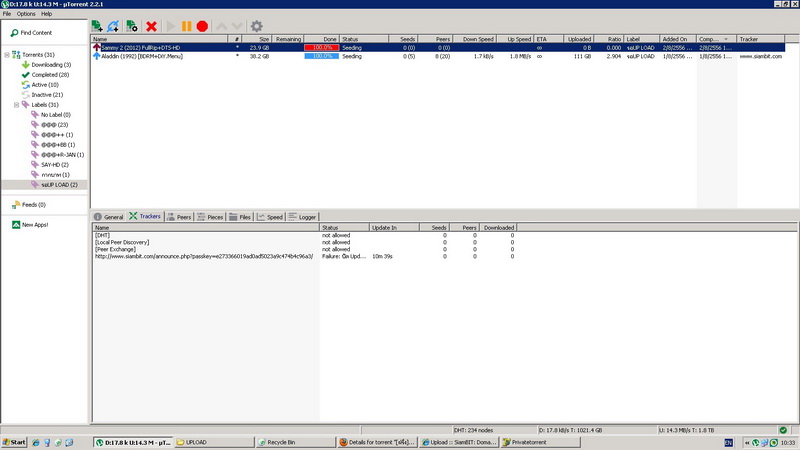The image size is (800, 450).
Task: Open Details for torrent Firefox taskbar button
Action: (378, 442)
